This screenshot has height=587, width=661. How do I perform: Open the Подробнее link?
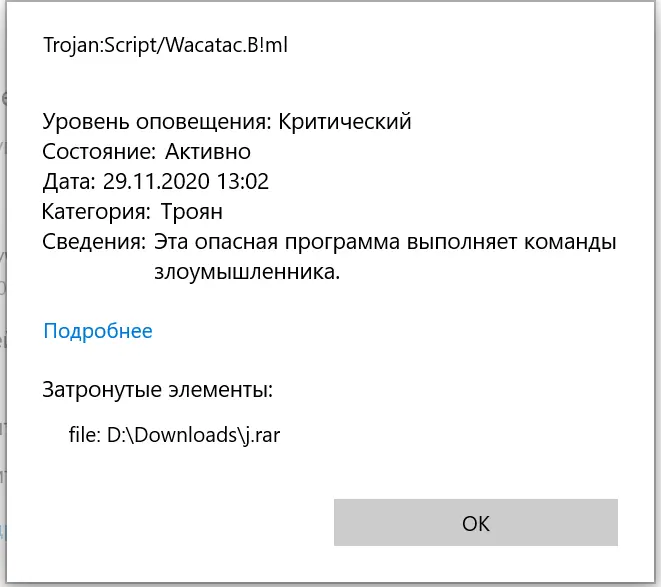[98, 331]
